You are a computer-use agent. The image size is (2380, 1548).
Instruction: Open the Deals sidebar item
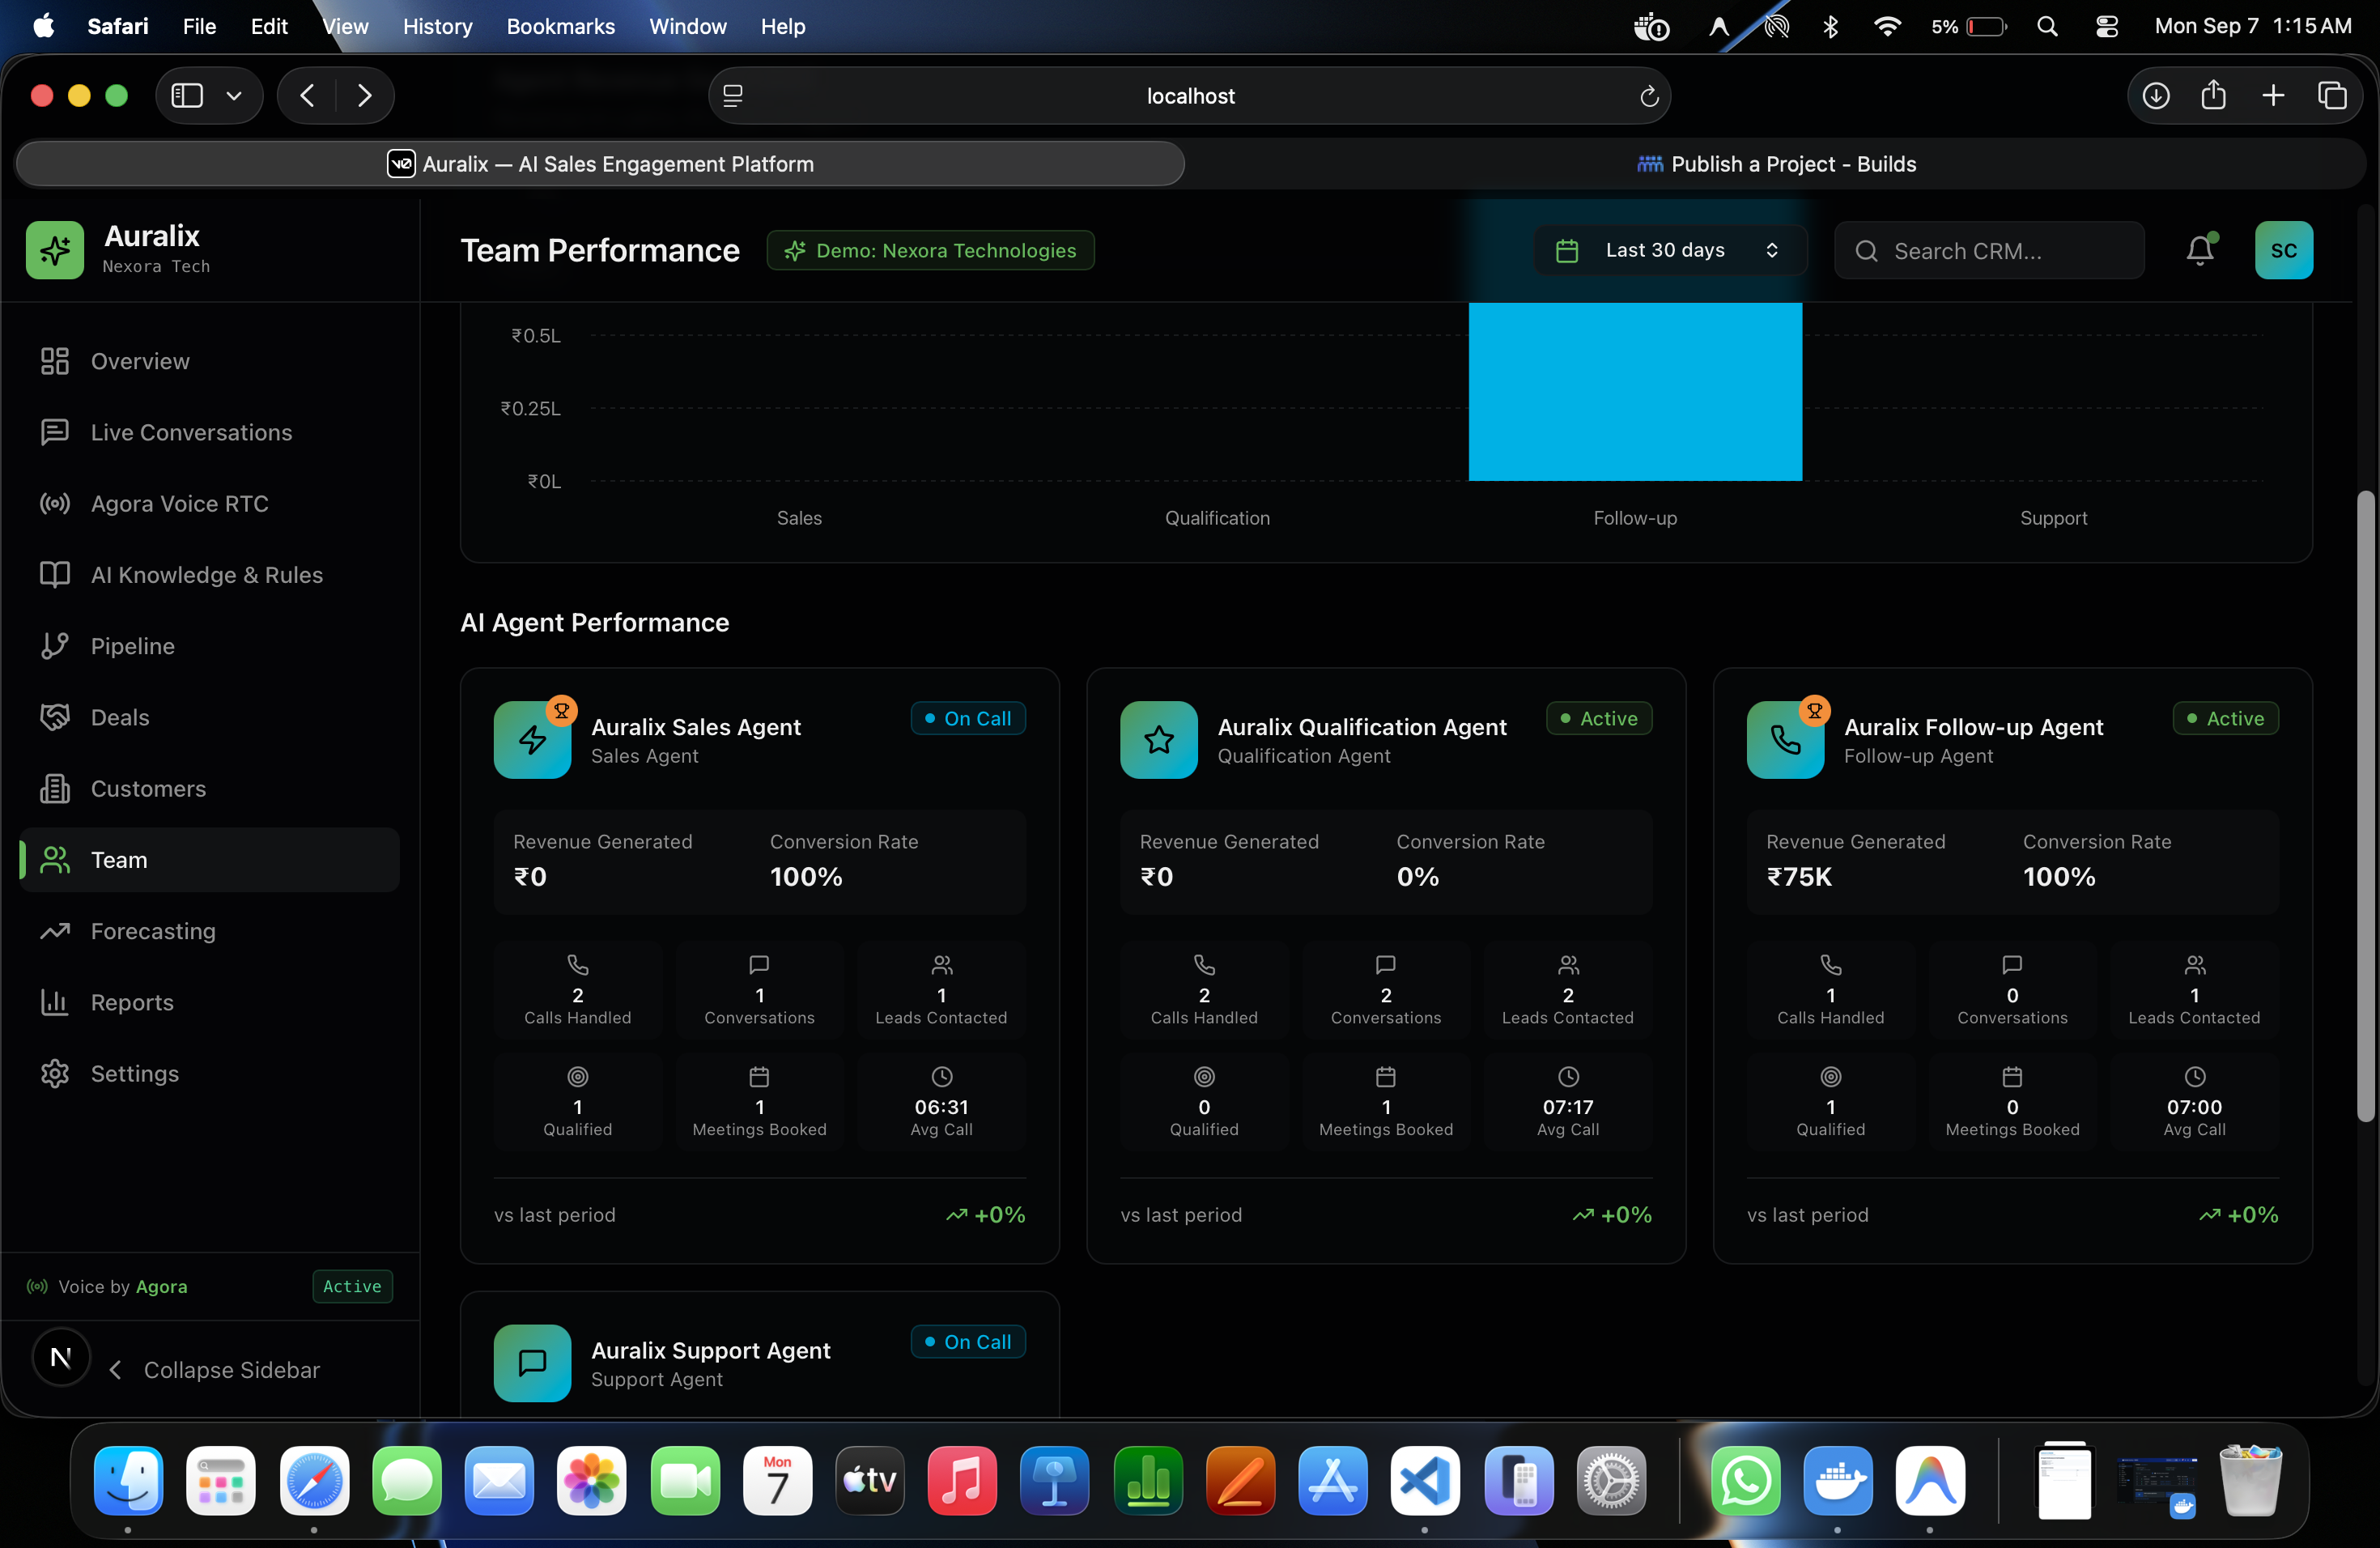209,717
